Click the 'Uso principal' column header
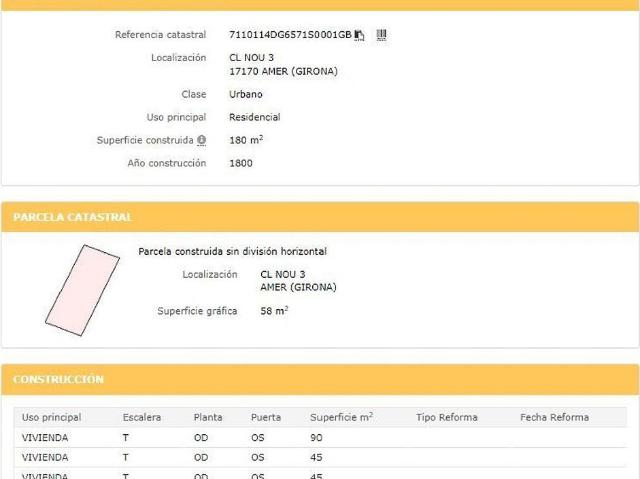 coord(51,417)
